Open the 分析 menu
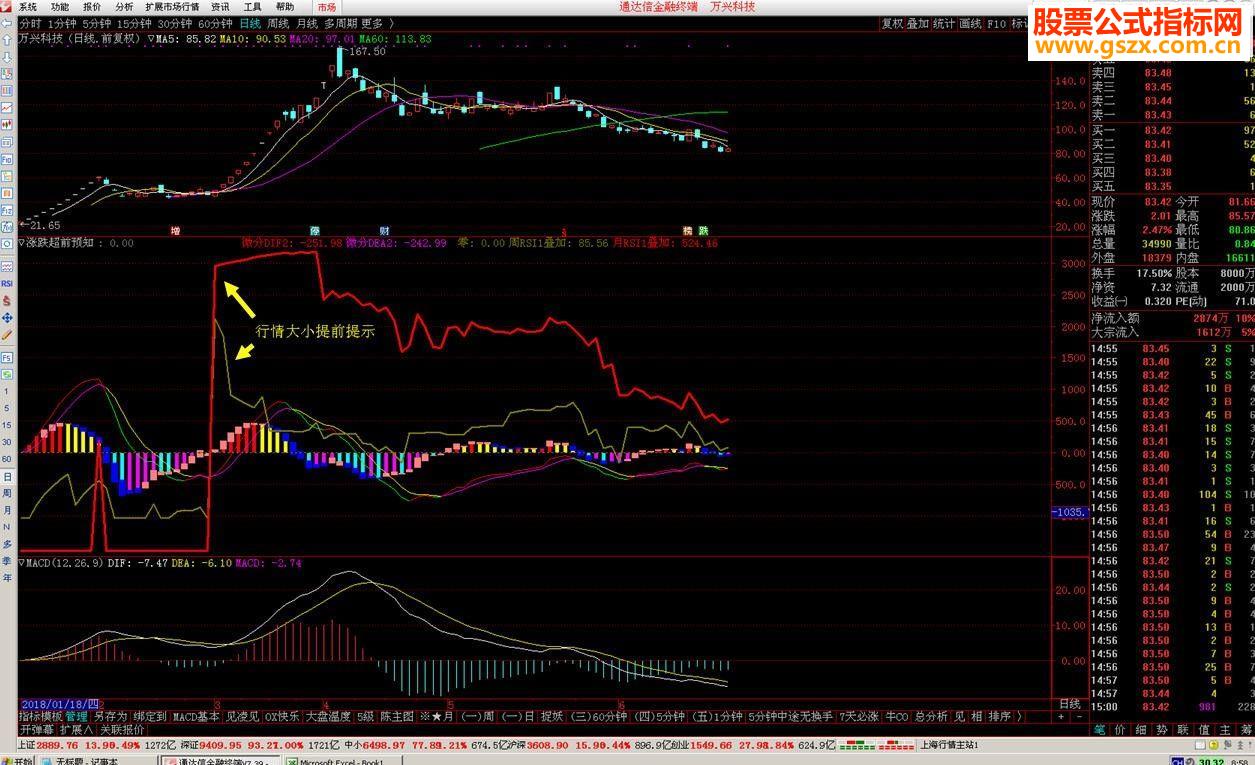The height and width of the screenshot is (765, 1255). coord(124,7)
